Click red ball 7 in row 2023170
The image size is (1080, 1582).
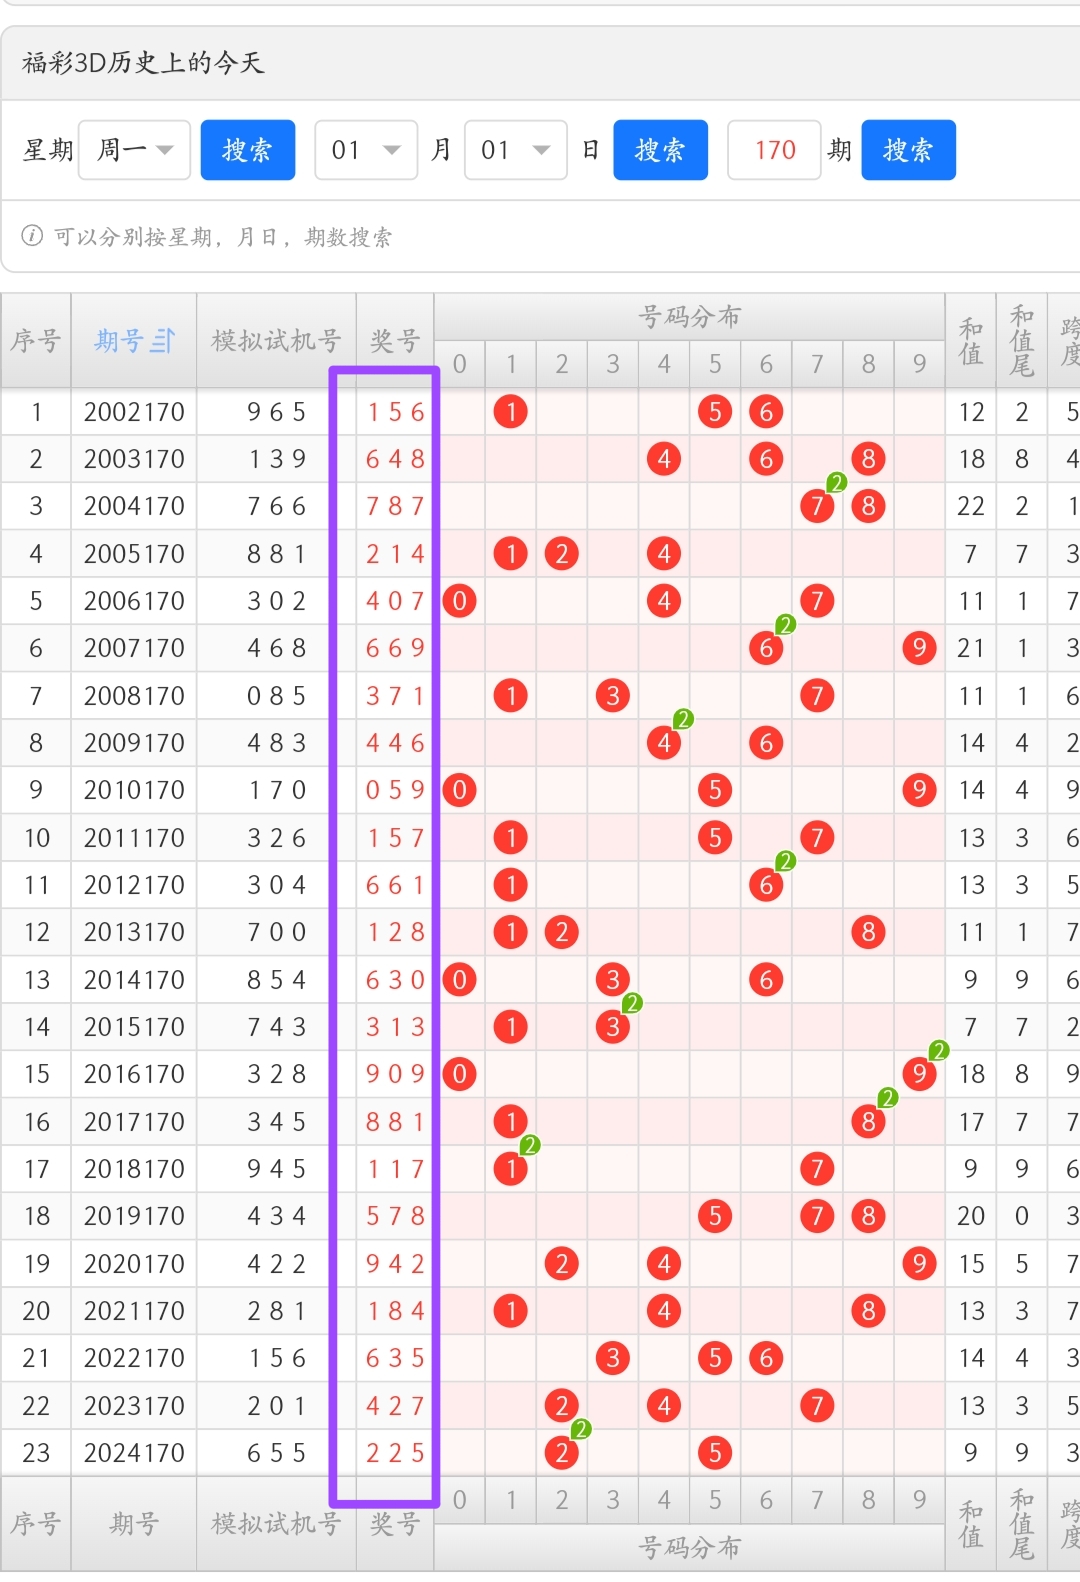click(817, 1406)
